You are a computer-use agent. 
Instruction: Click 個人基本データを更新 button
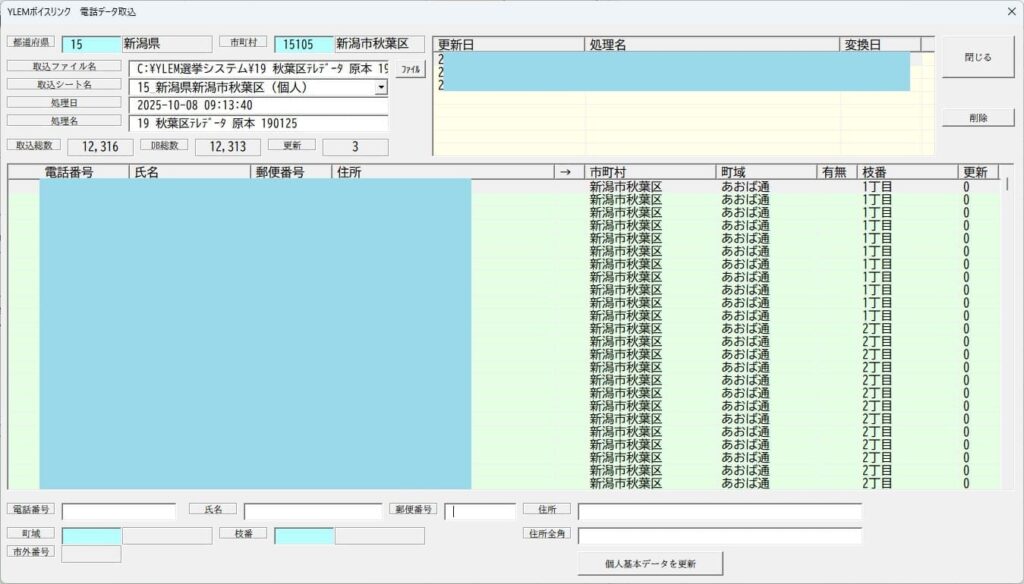(x=650, y=564)
